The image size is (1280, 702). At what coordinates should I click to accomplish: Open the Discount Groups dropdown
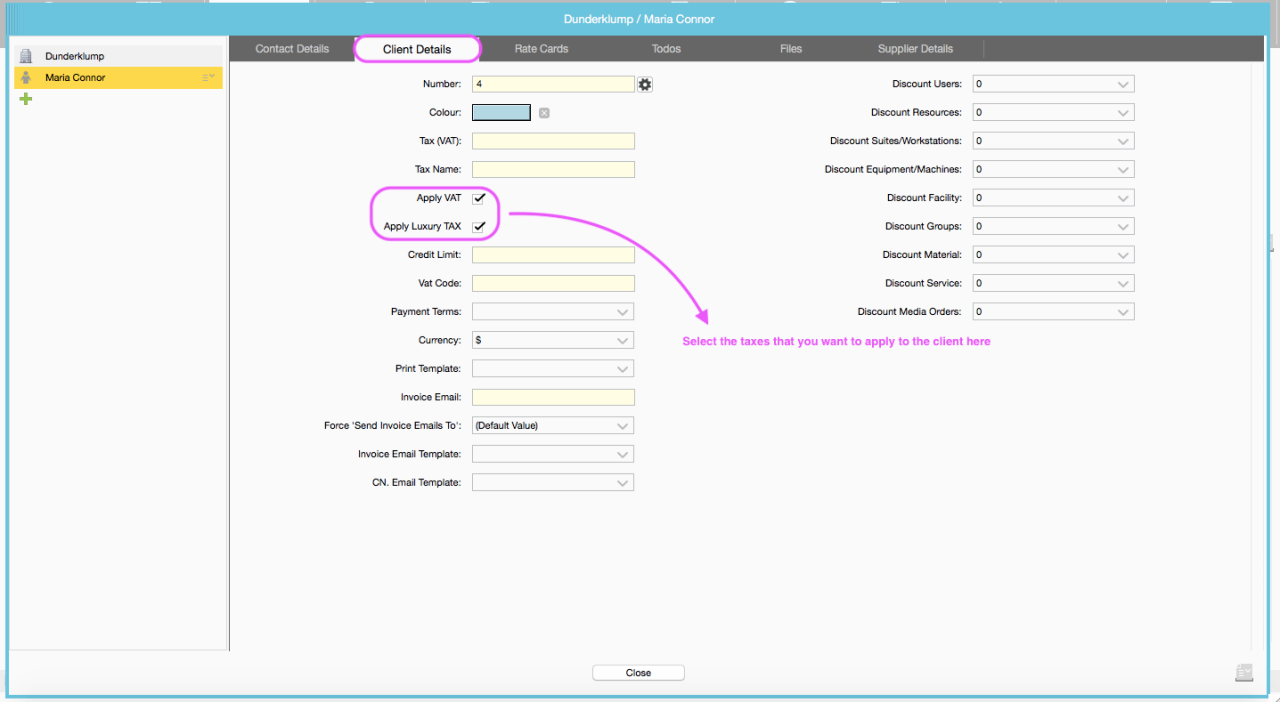pyautogui.click(x=1054, y=227)
